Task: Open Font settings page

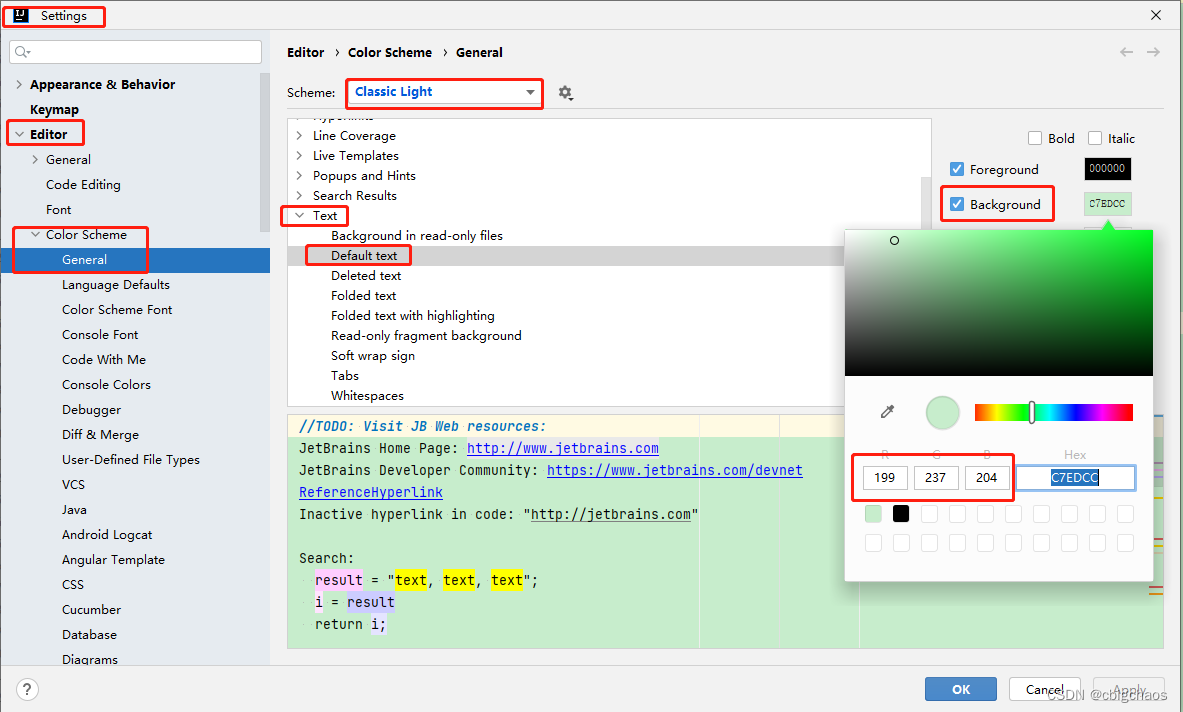Action: (x=58, y=210)
